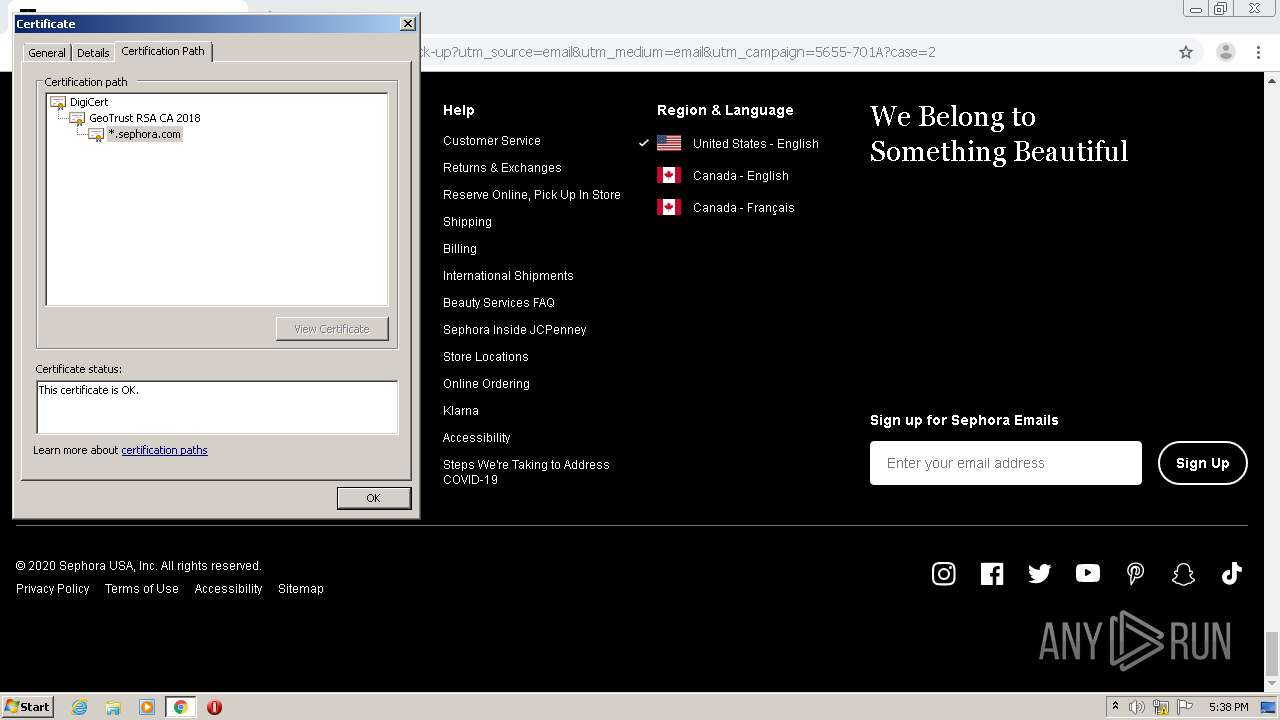The image size is (1280, 720).
Task: Click the network tray icon
Action: tap(1161, 707)
